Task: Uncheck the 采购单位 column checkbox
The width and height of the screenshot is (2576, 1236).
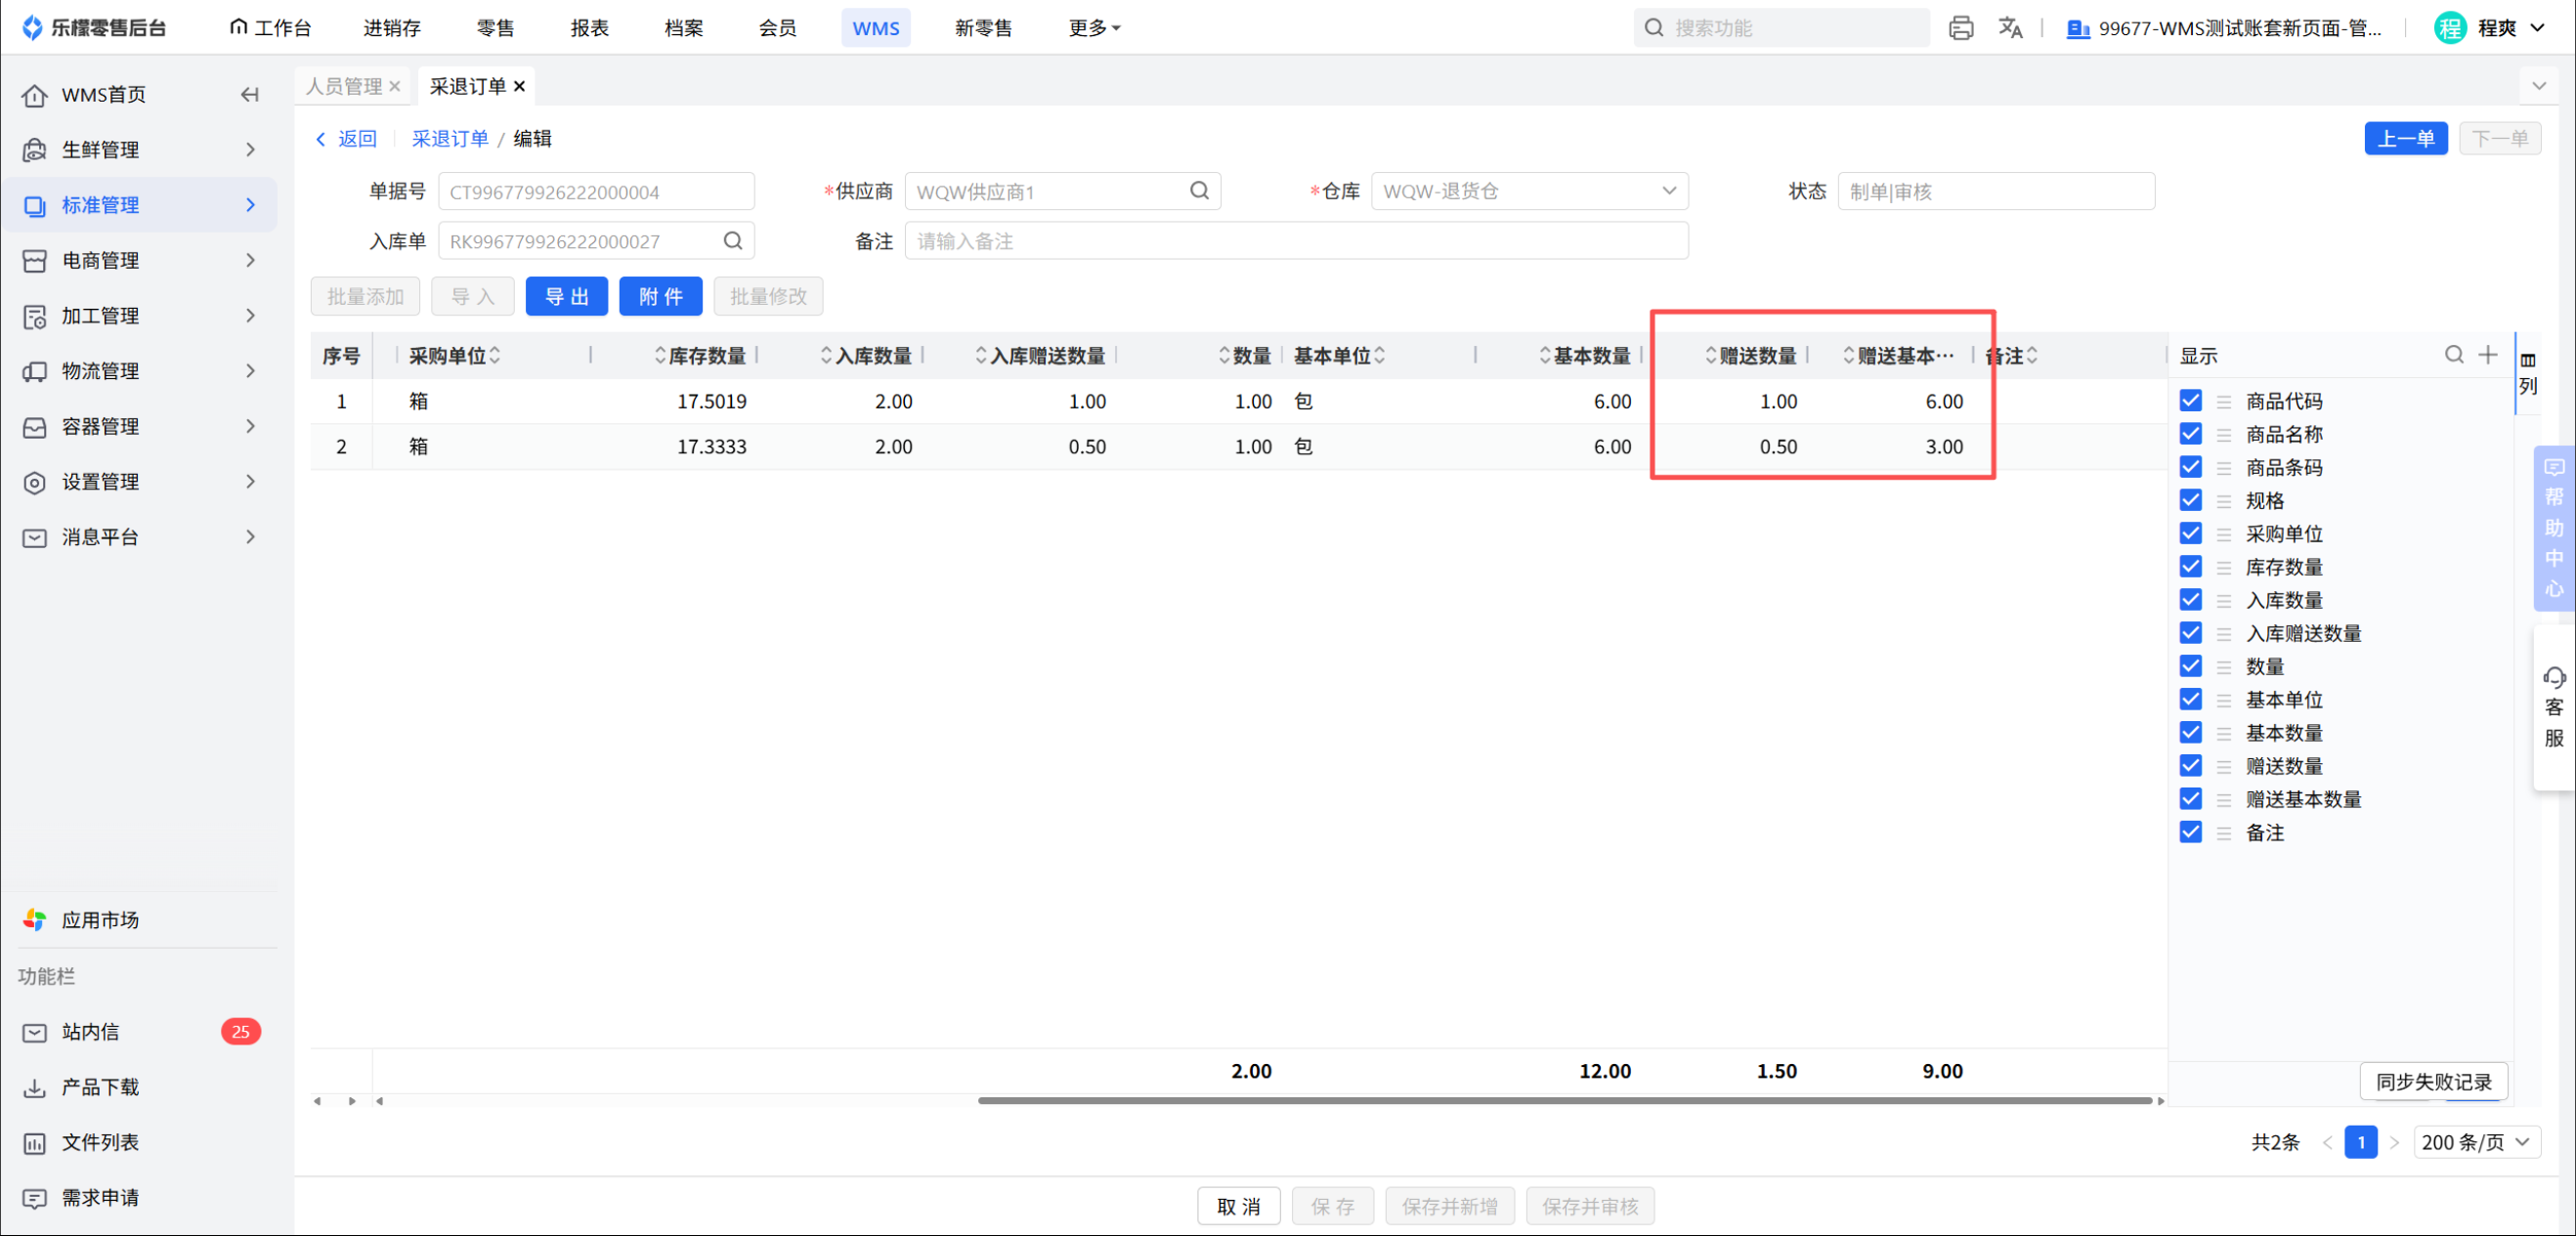Action: point(2191,533)
